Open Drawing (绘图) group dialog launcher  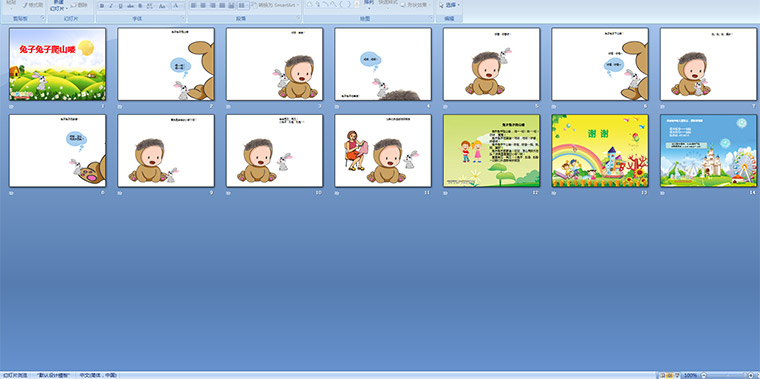[x=430, y=18]
